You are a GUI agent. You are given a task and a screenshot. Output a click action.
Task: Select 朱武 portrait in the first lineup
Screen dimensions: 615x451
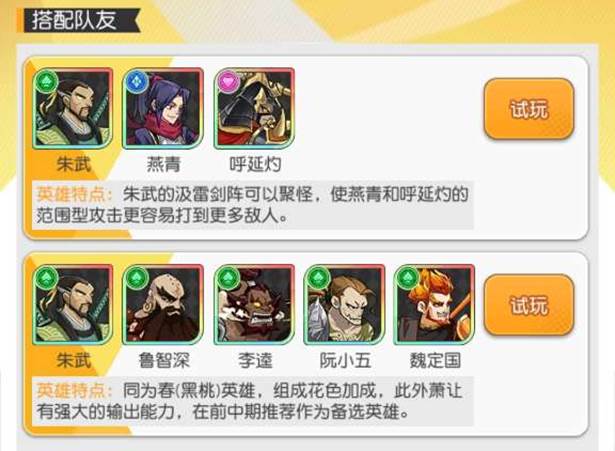coord(73,108)
